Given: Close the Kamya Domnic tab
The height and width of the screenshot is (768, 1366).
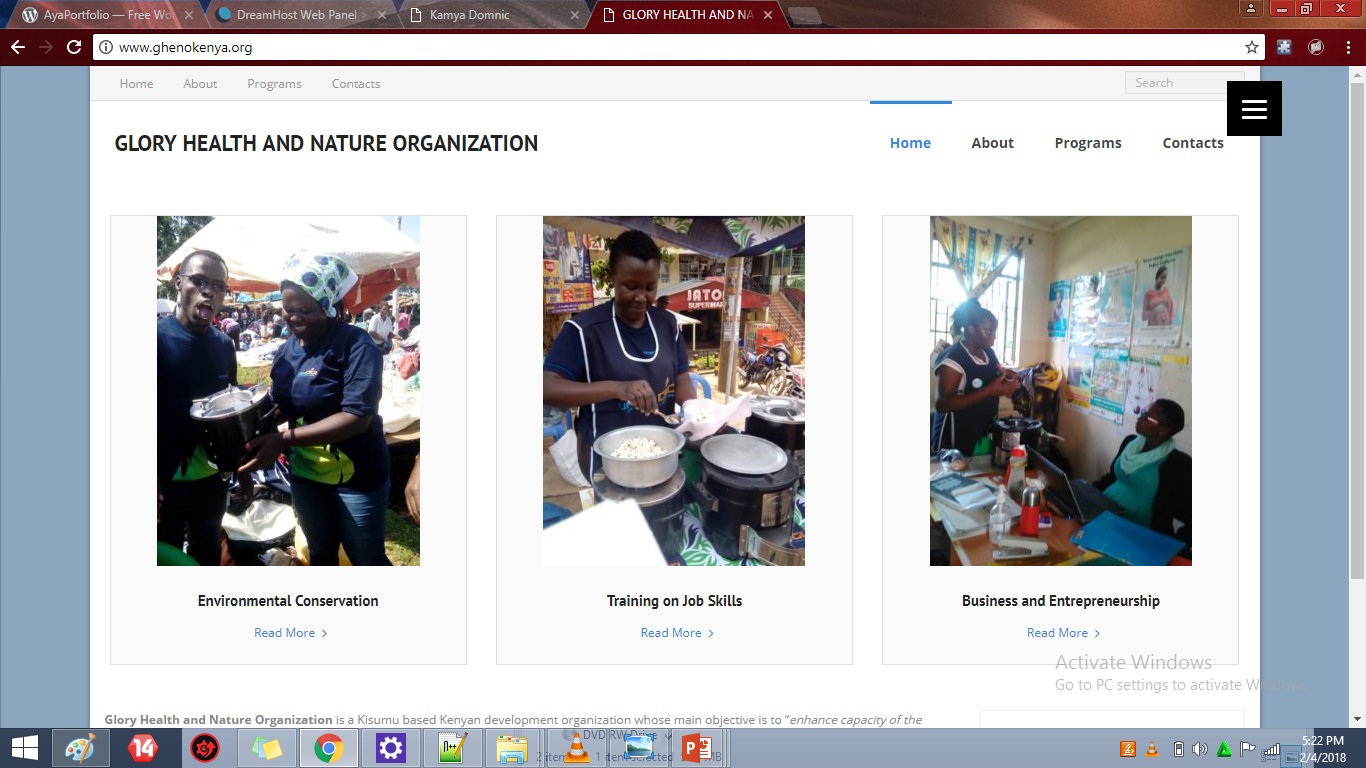Looking at the screenshot, I should (574, 15).
